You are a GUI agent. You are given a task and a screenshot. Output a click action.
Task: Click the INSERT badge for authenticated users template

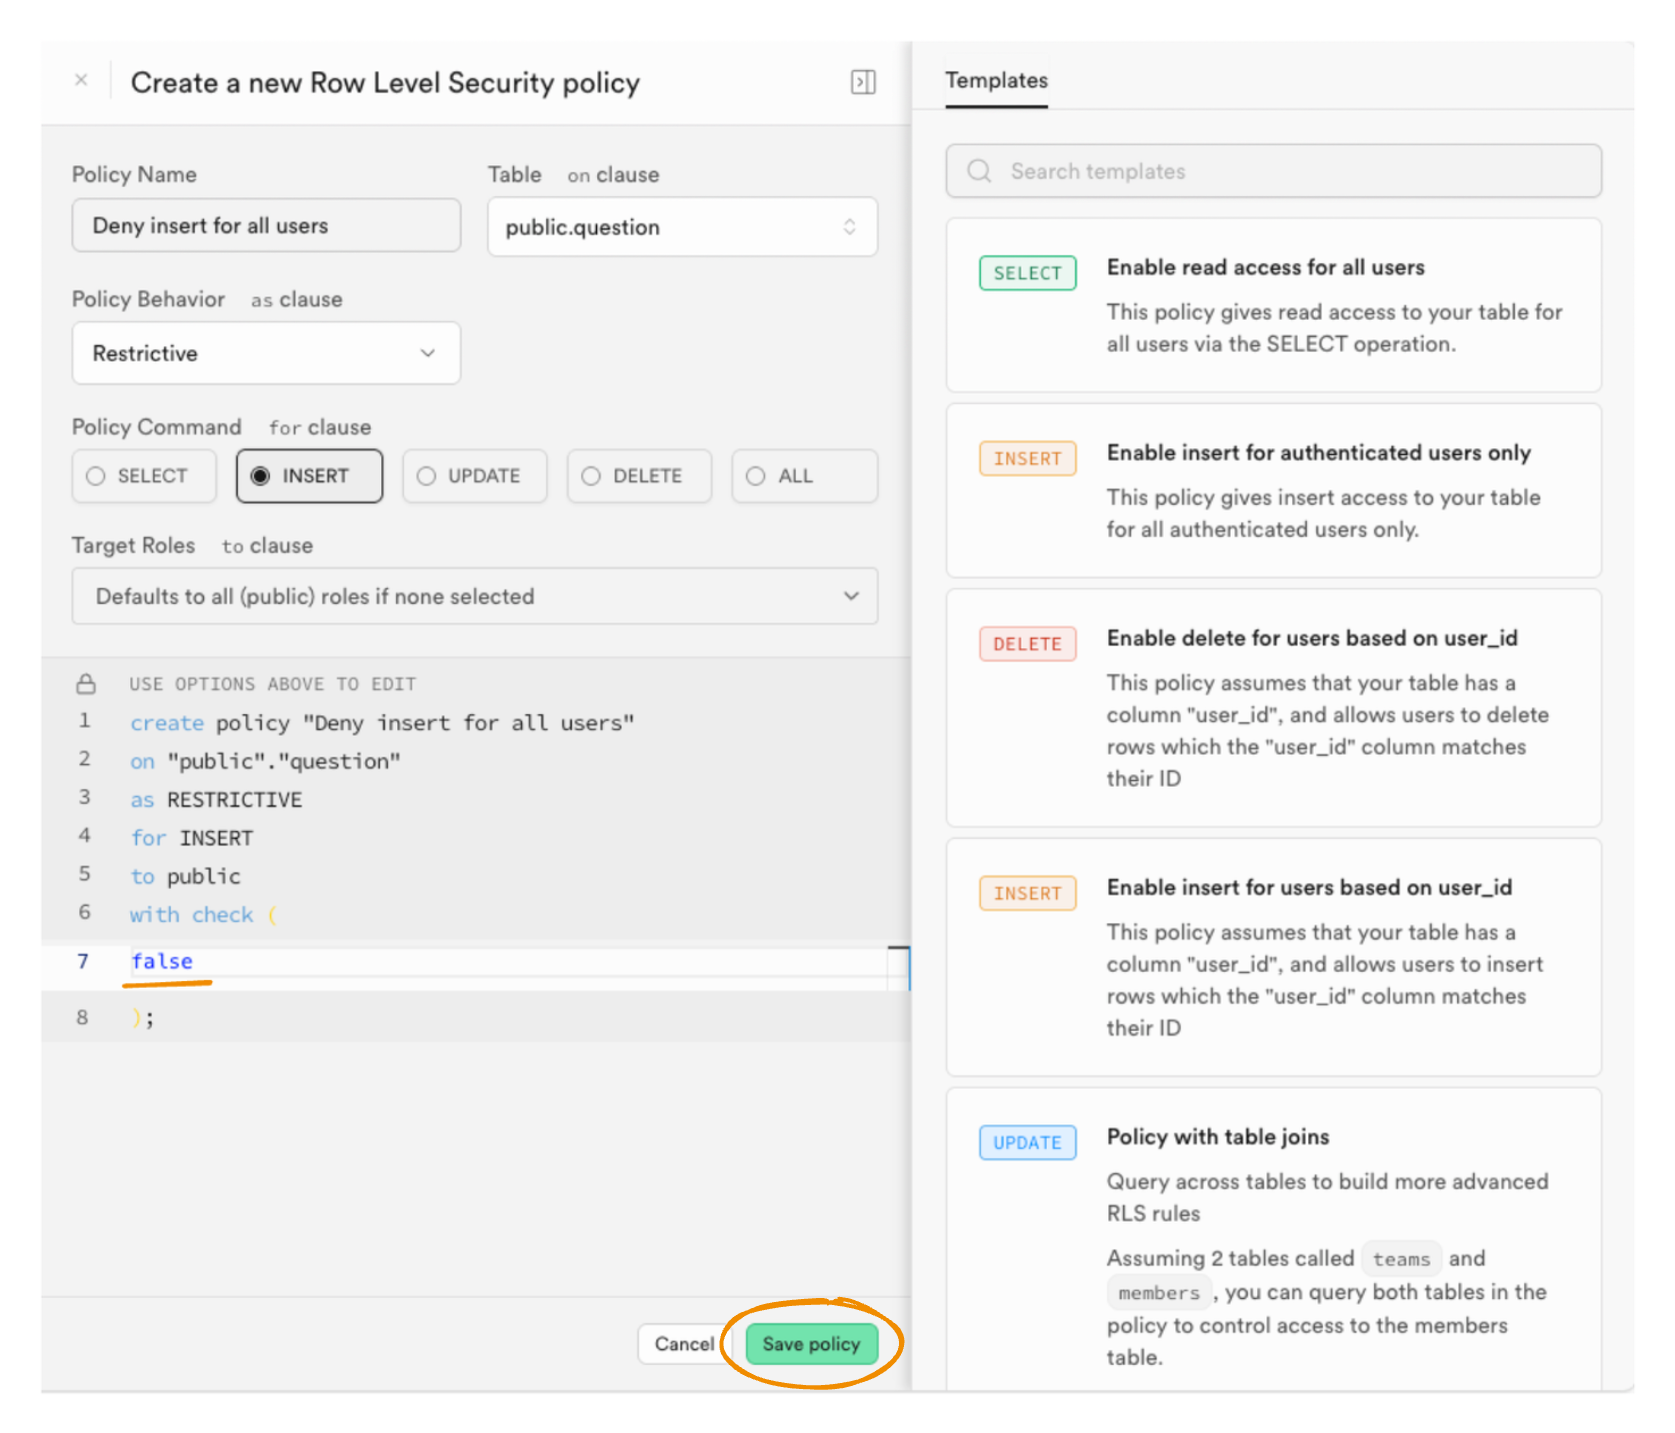(x=1027, y=458)
